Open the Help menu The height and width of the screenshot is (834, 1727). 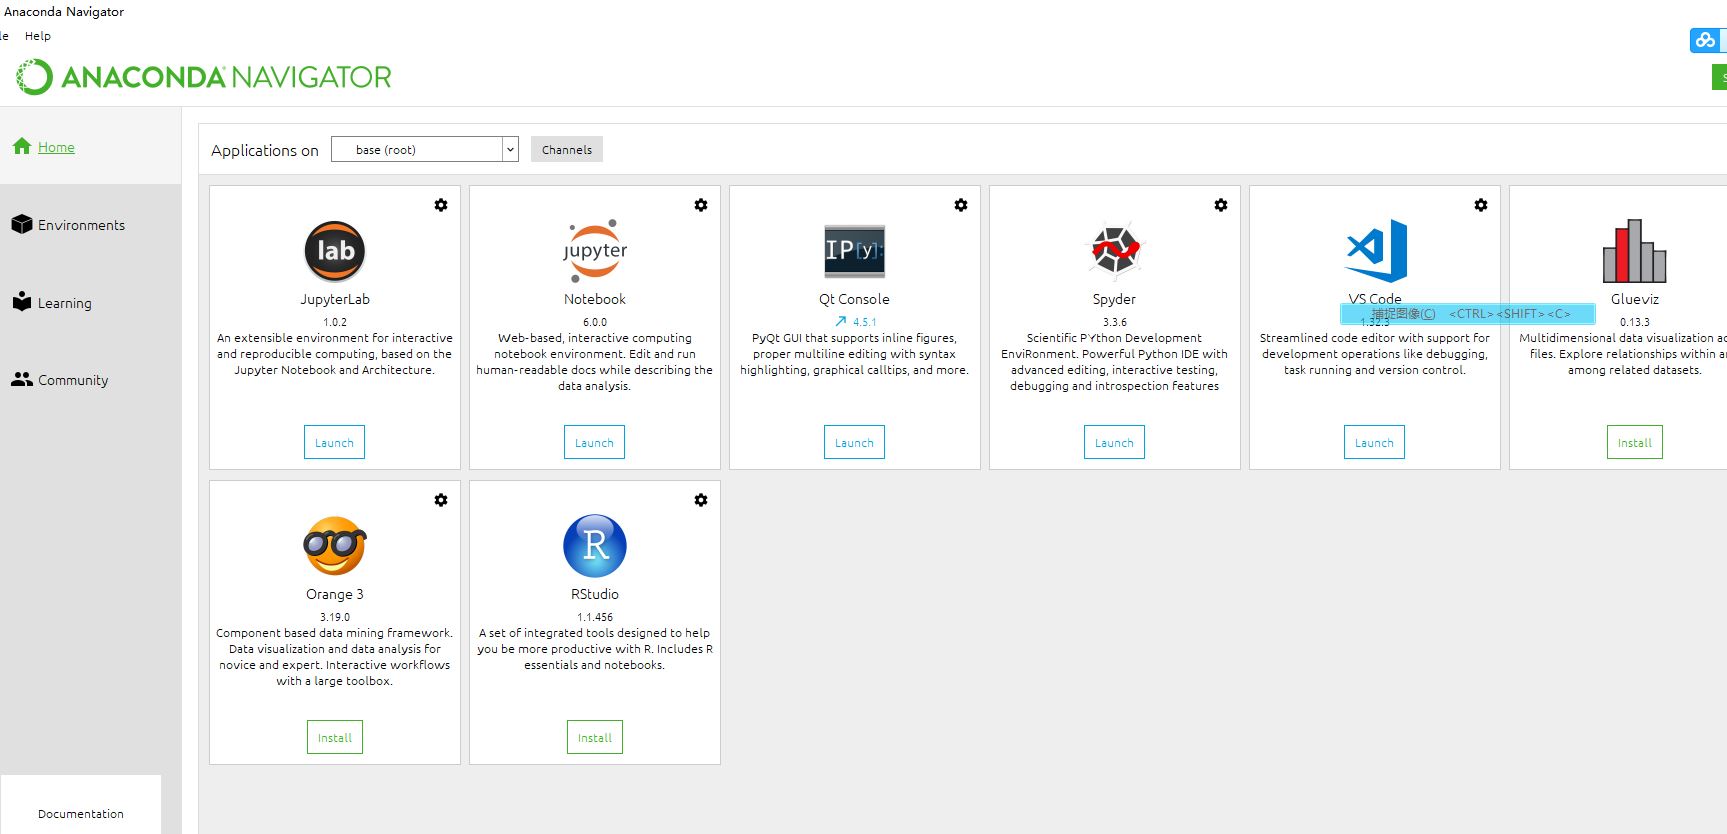pyautogui.click(x=38, y=36)
